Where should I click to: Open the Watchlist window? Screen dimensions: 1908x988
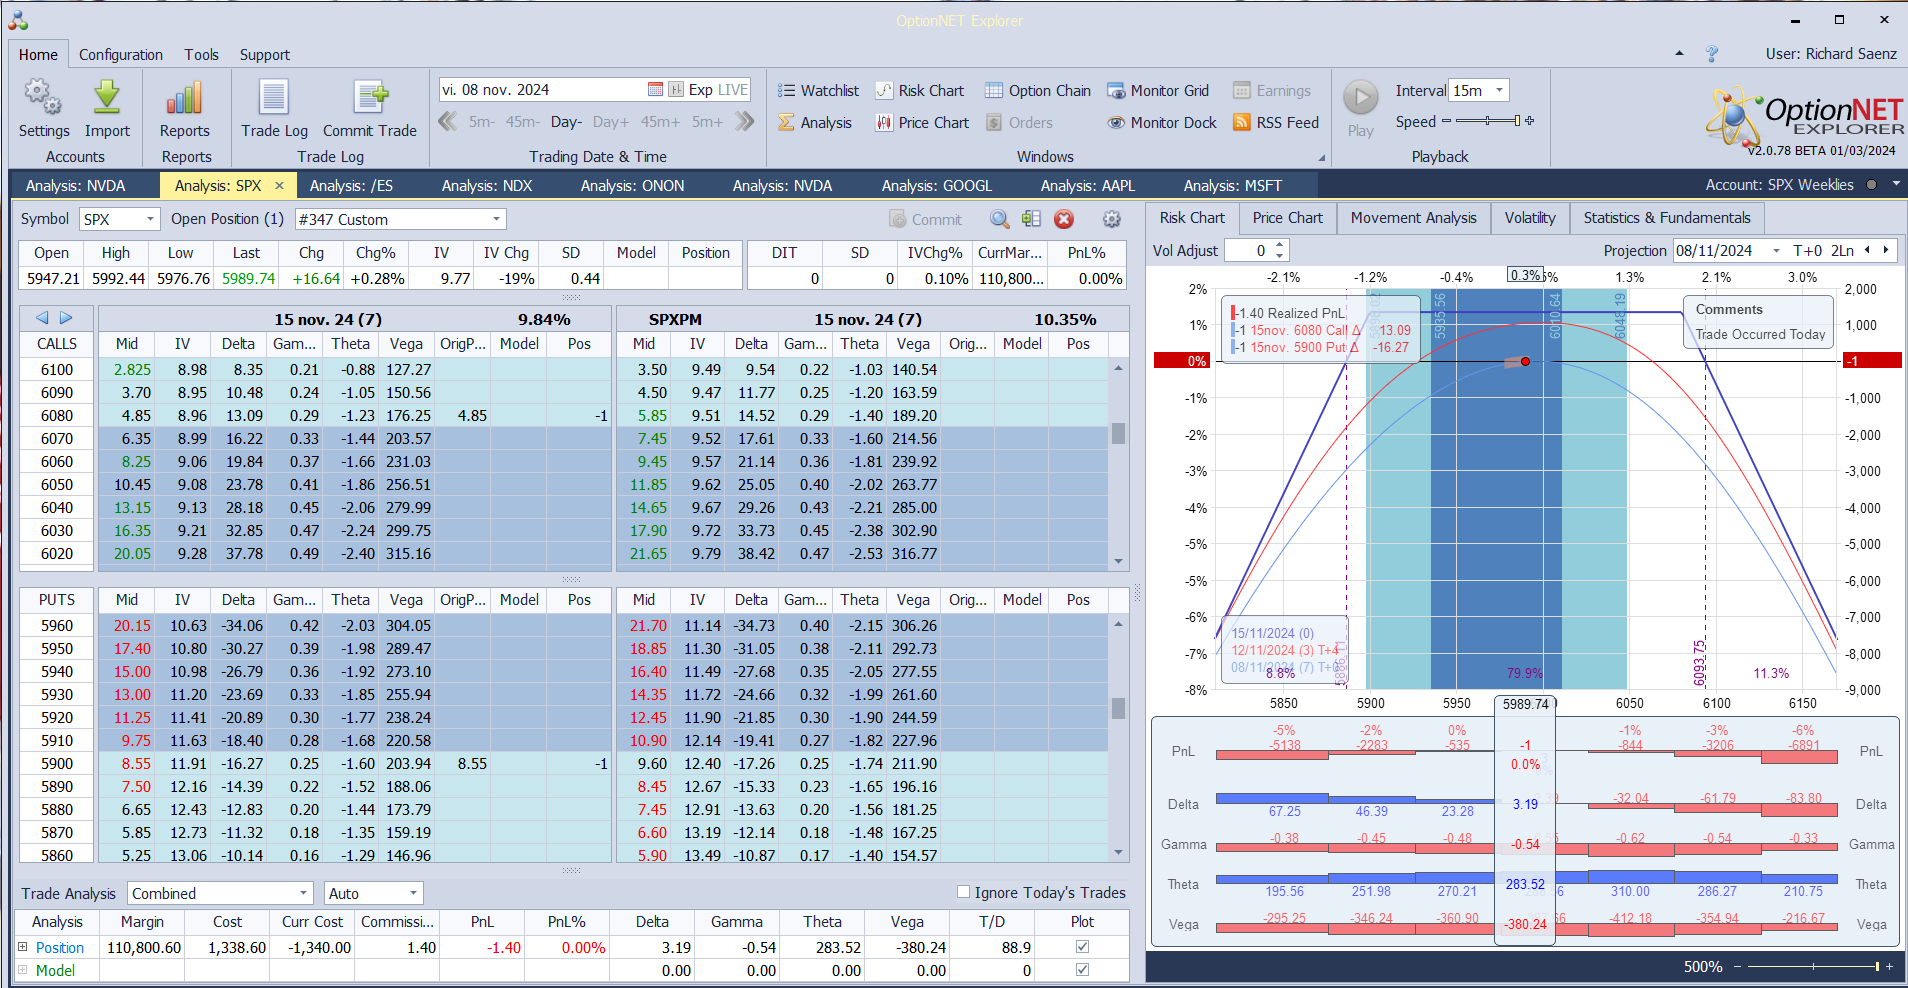[818, 91]
